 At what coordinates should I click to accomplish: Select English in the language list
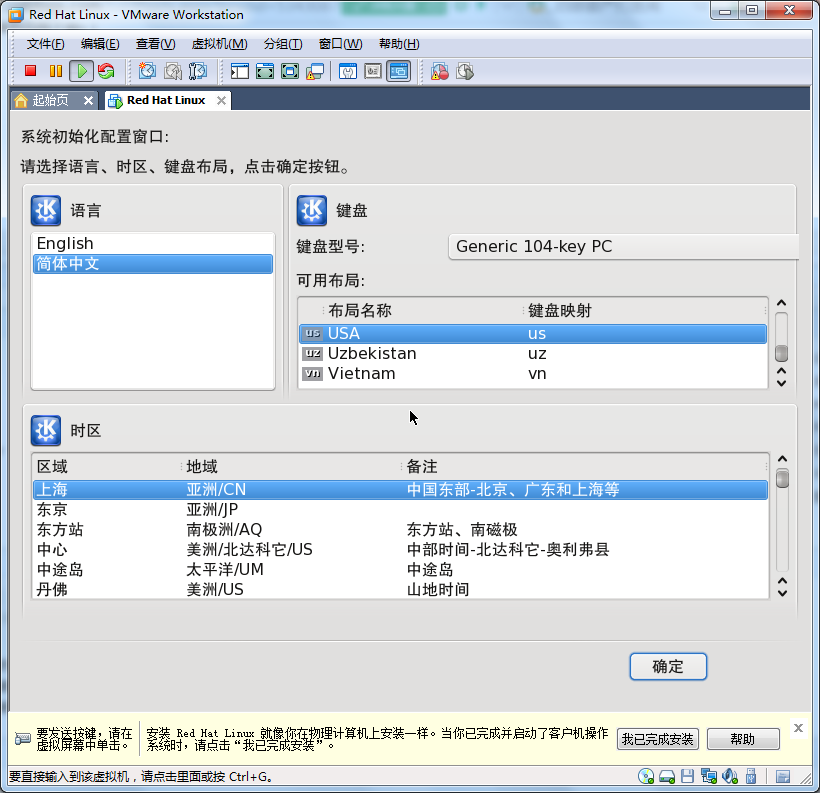coord(153,243)
